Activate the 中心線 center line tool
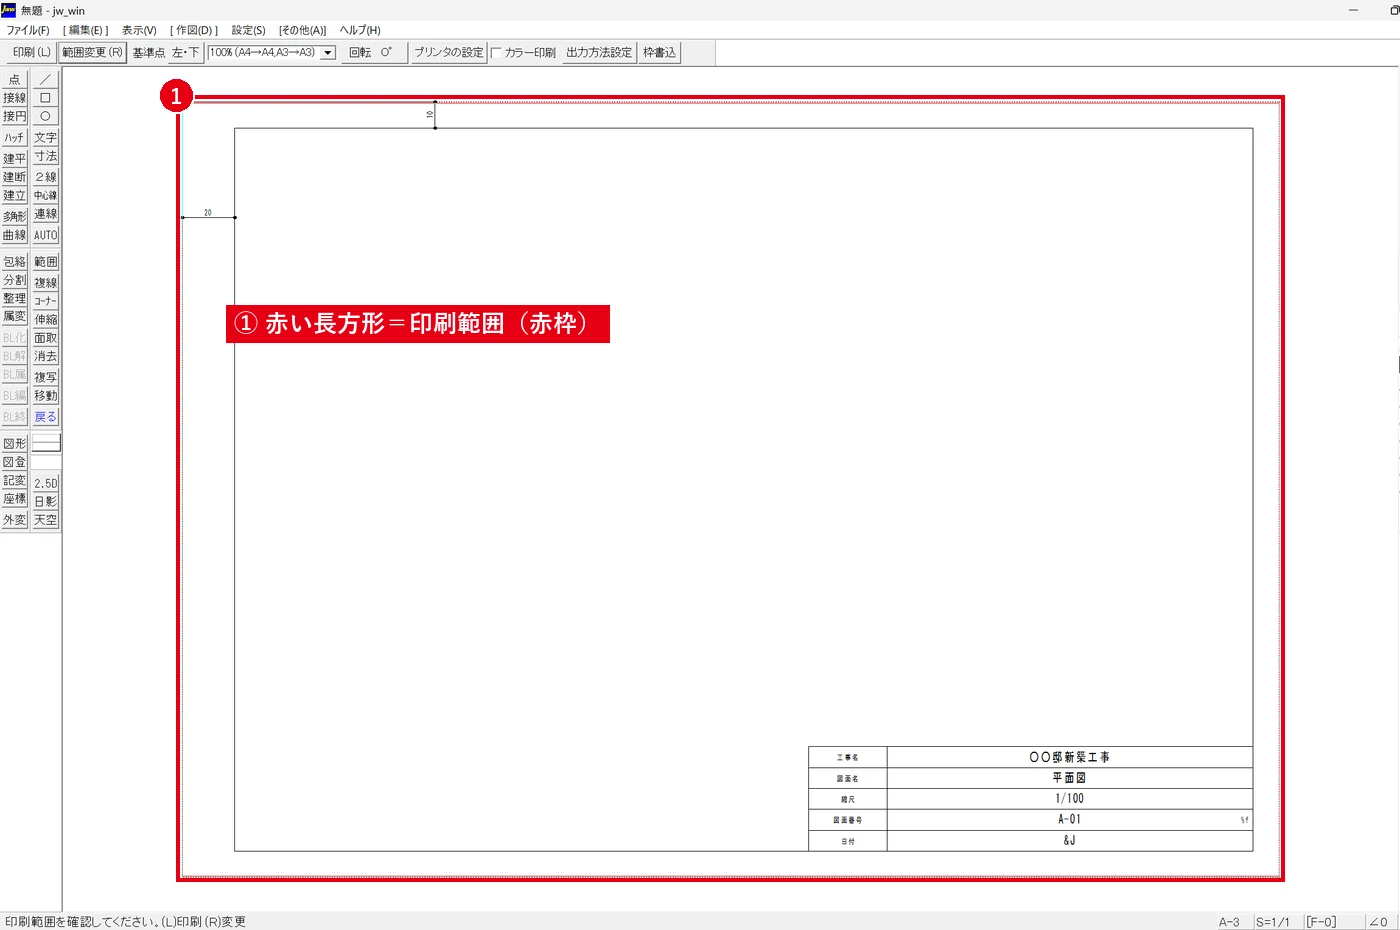This screenshot has height=930, width=1400. (45, 196)
